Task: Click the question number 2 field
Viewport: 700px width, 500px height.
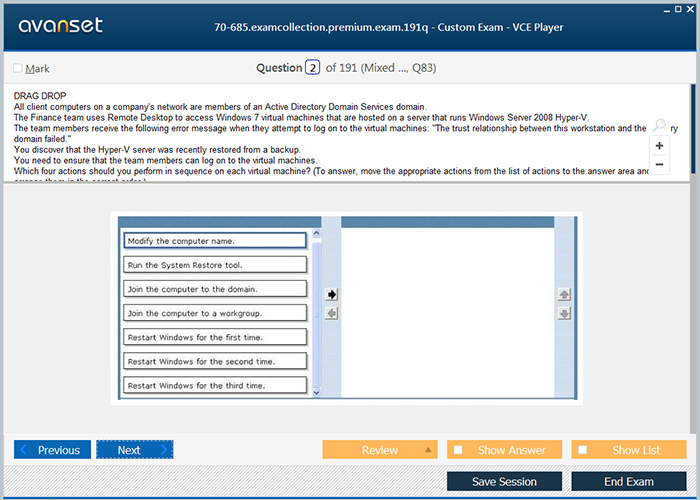Action: click(x=312, y=68)
